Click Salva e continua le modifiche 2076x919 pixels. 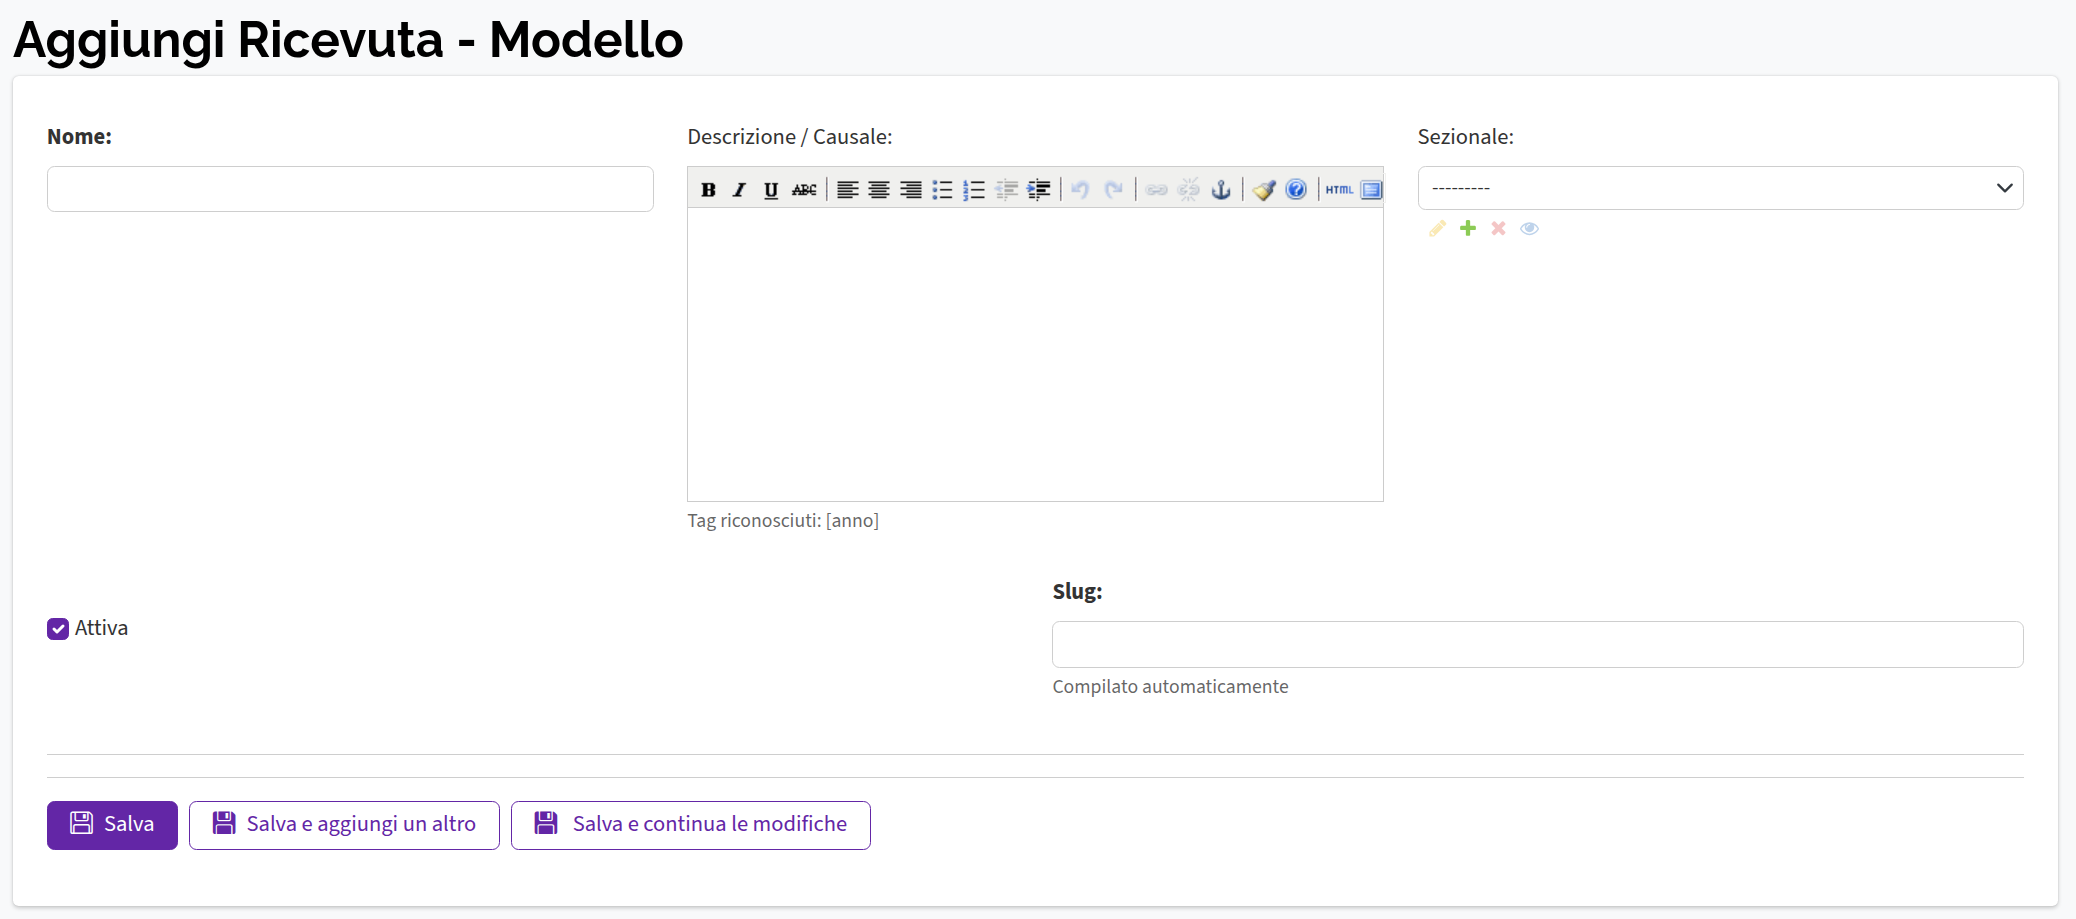coord(690,825)
